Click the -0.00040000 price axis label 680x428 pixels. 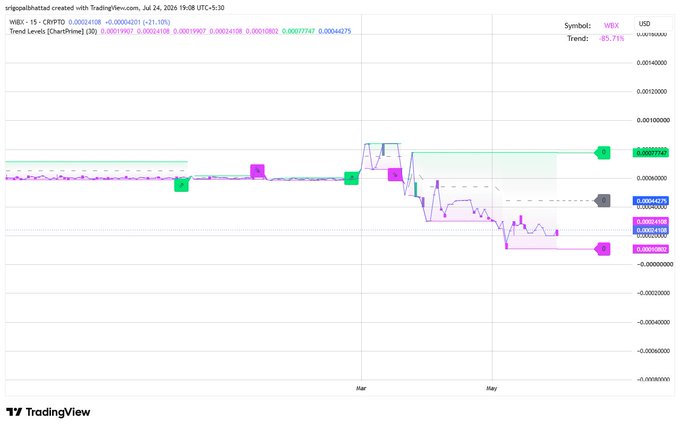click(x=653, y=322)
